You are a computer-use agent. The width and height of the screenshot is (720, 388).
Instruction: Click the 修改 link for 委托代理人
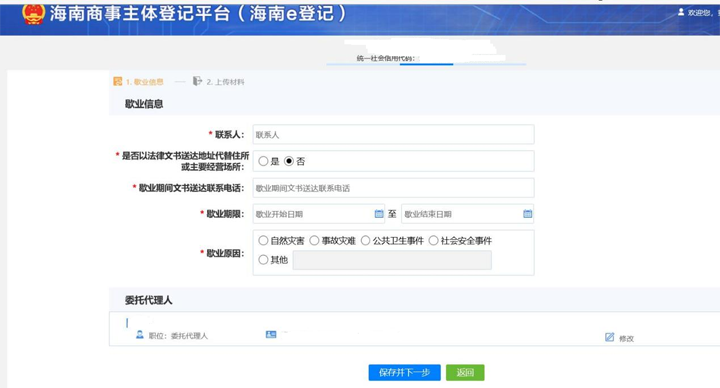[626, 338]
